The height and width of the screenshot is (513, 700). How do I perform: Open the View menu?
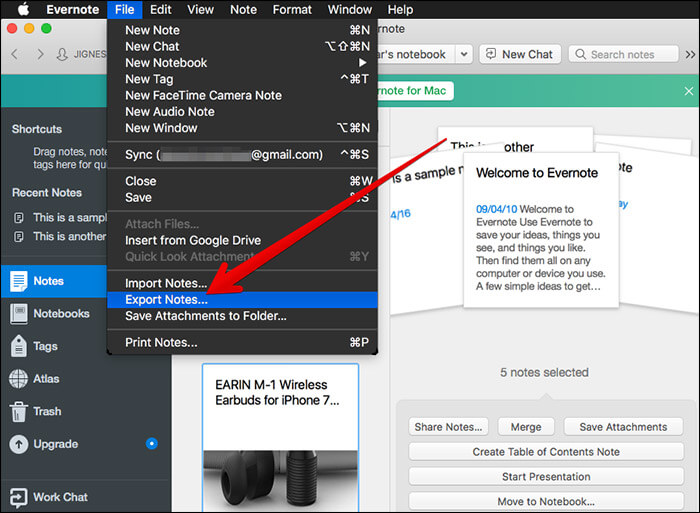(200, 9)
